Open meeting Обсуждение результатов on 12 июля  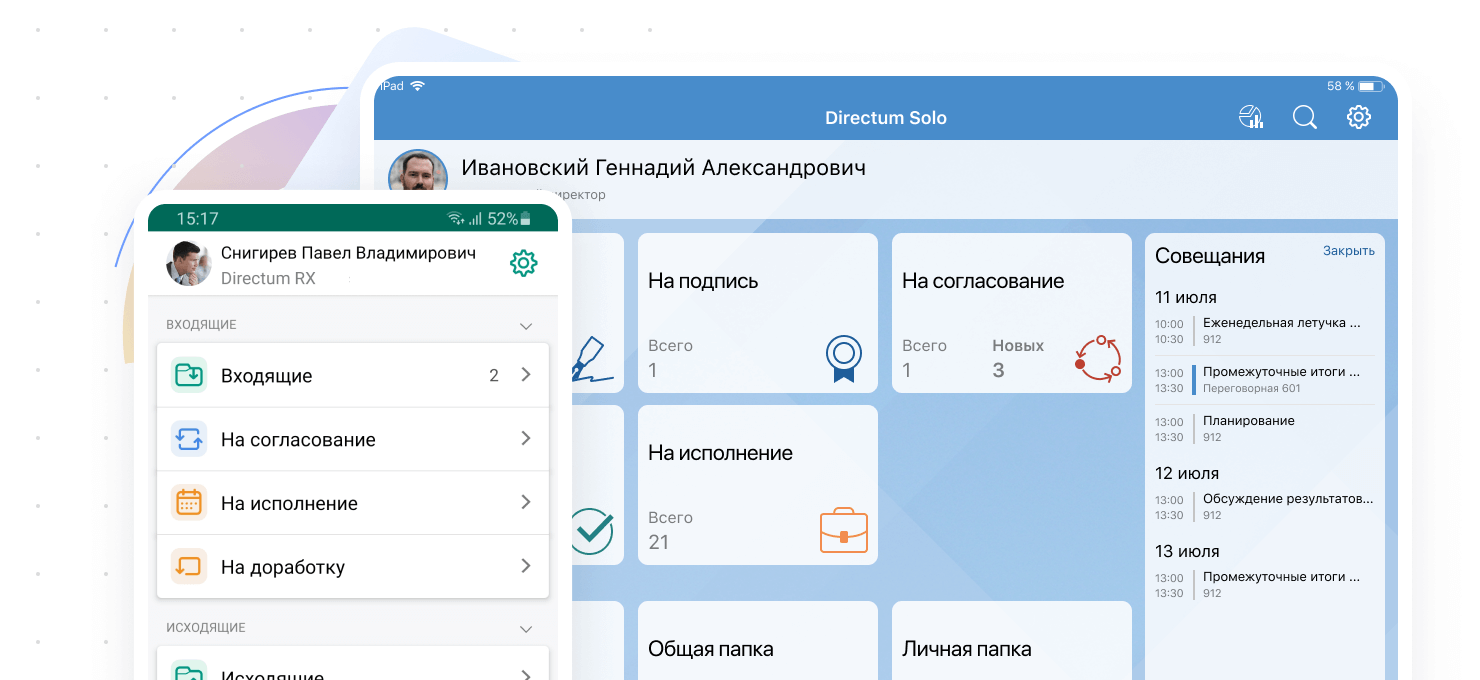point(1265,507)
